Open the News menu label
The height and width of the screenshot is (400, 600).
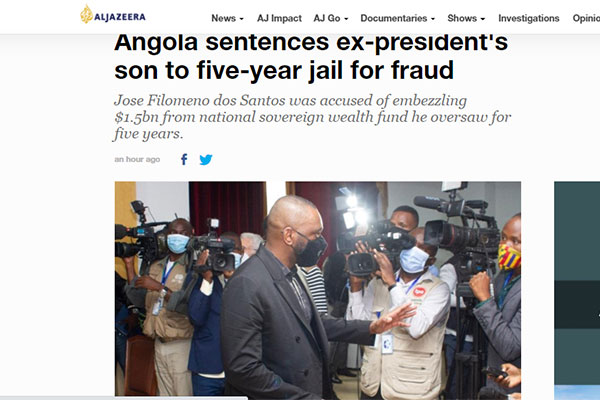point(223,18)
